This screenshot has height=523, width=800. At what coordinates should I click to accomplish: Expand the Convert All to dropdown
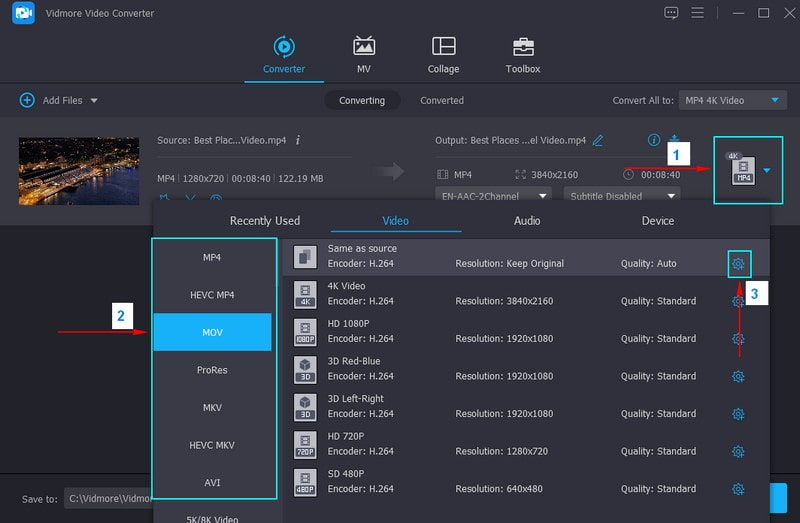click(x=732, y=101)
